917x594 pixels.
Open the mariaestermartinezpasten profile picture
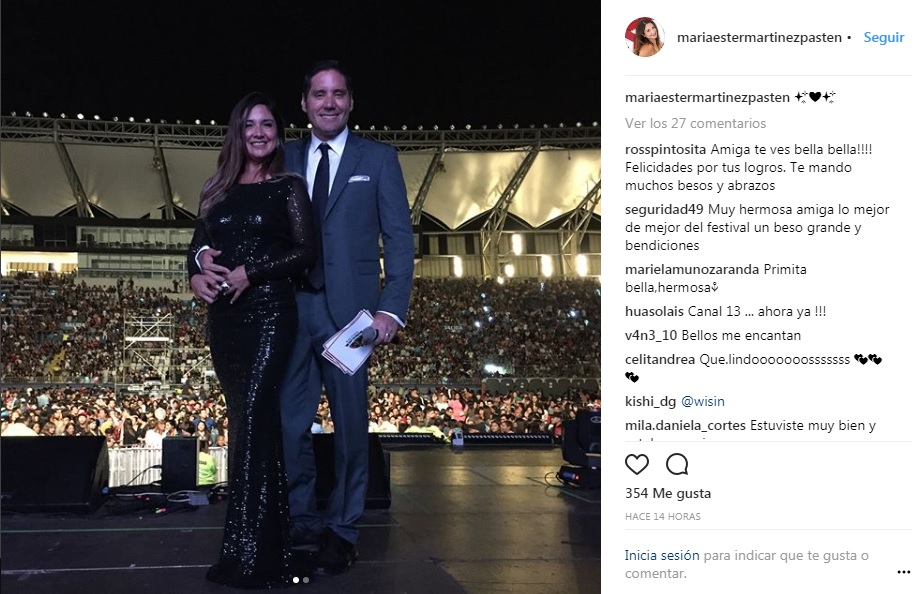point(645,37)
